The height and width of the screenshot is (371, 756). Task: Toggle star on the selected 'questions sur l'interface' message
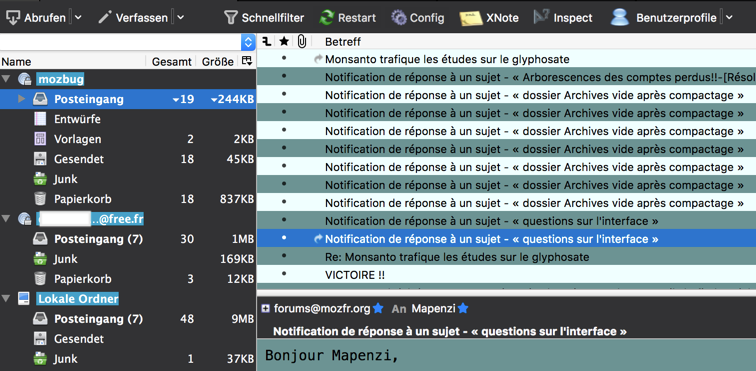[284, 237]
